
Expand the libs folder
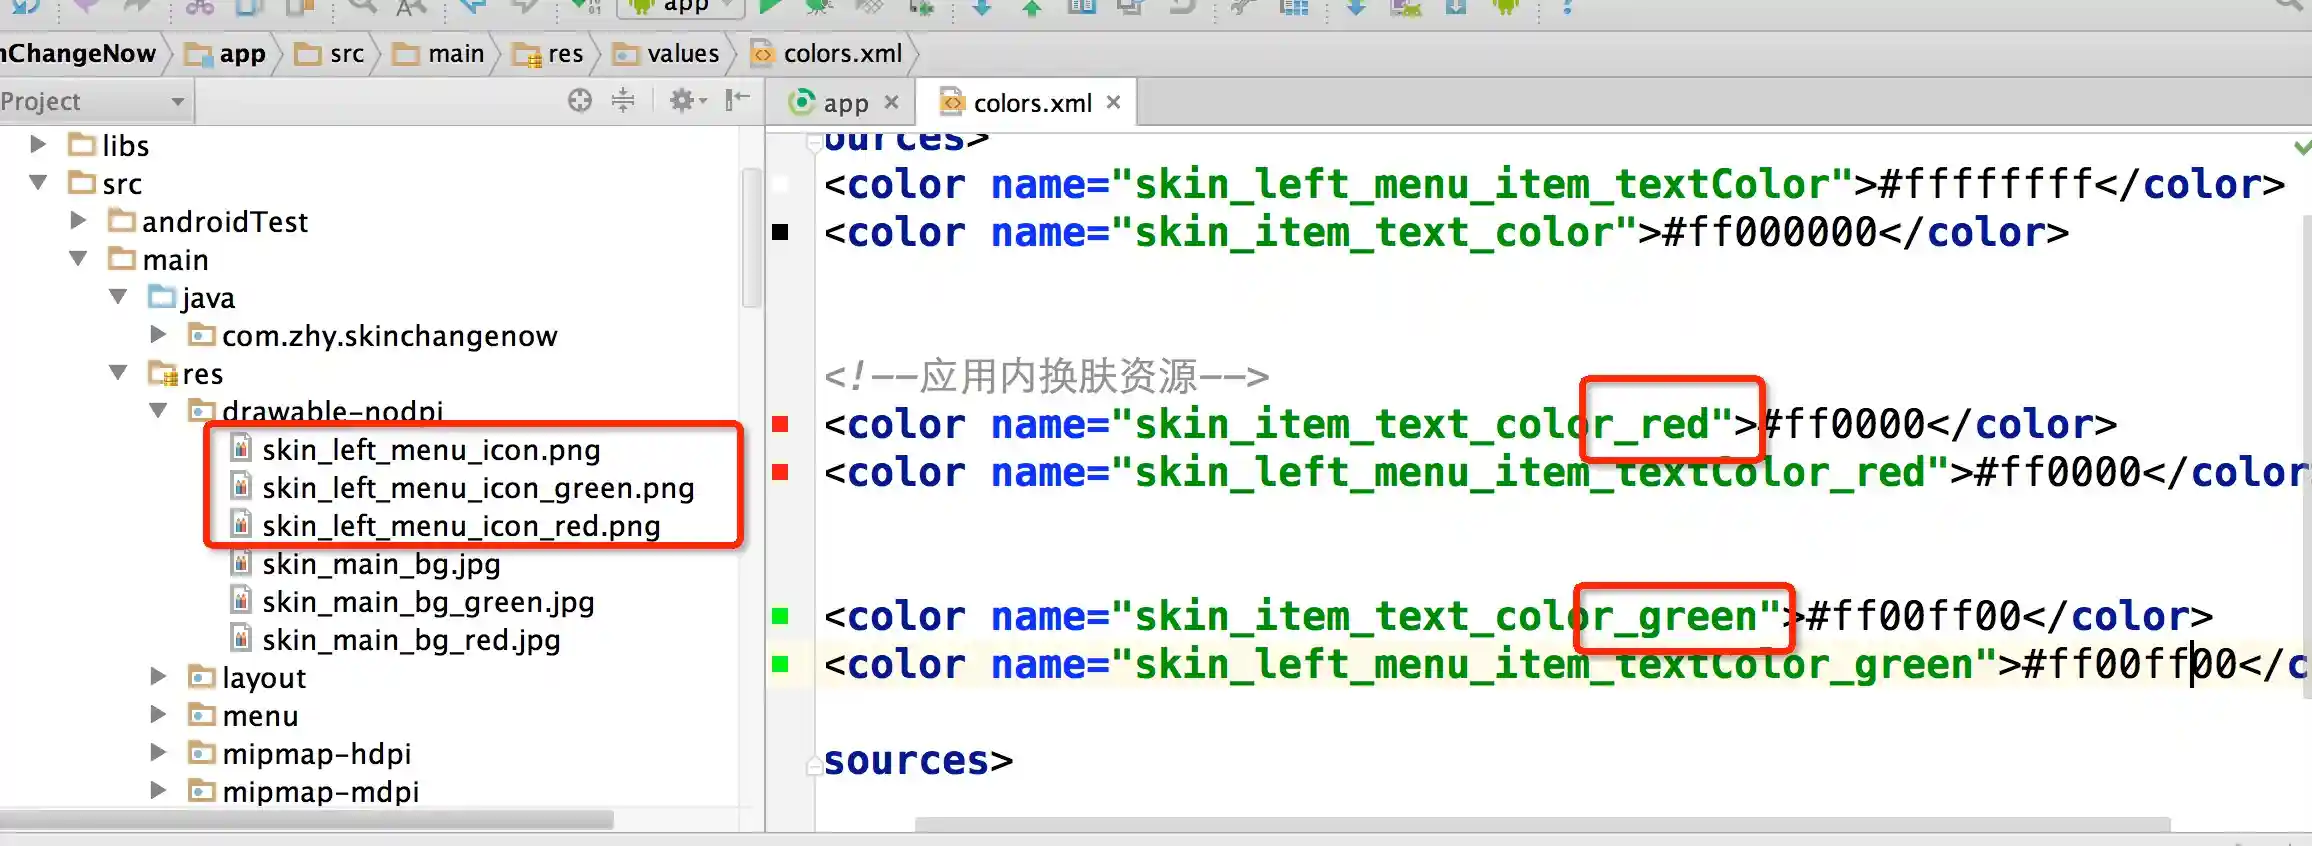38,145
